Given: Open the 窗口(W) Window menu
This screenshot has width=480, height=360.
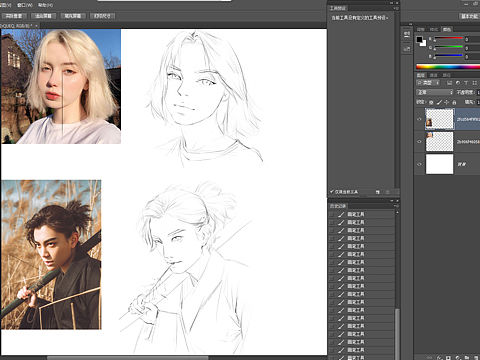Looking at the screenshot, I should click(25, 5).
